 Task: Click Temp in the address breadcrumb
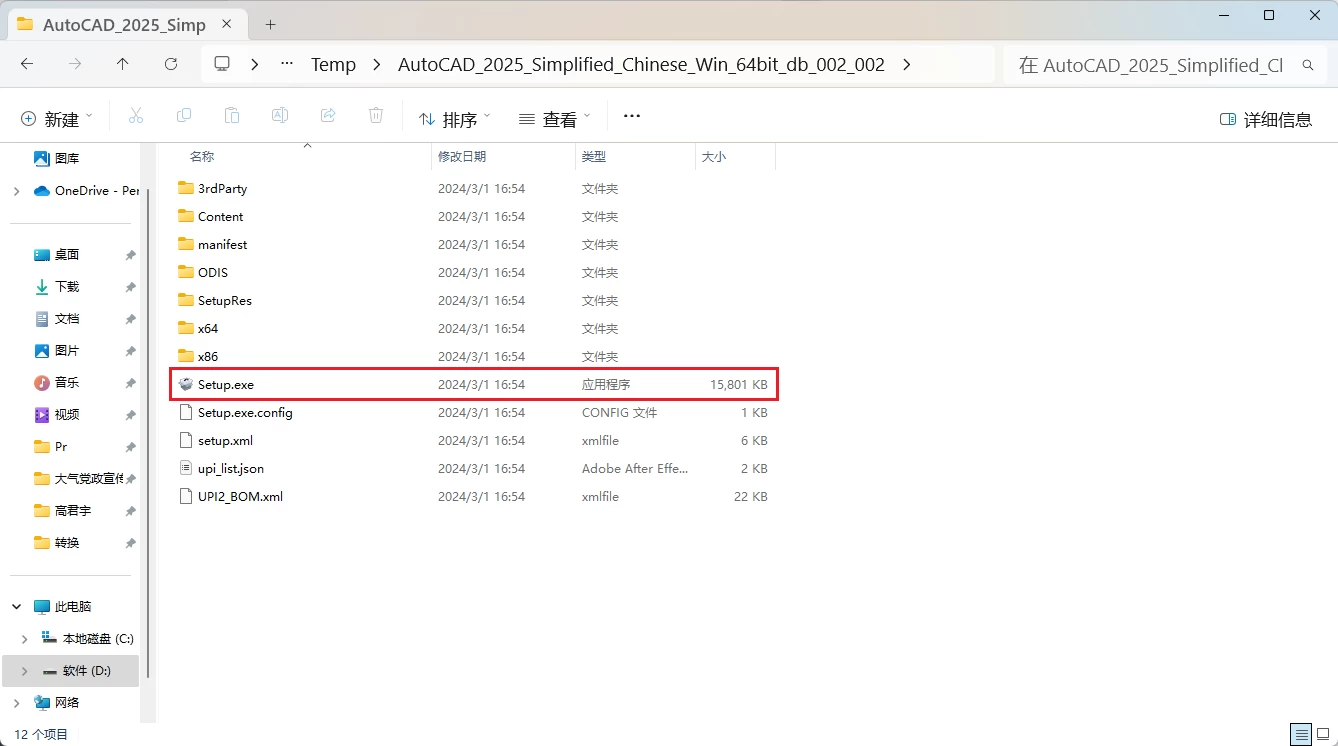click(x=333, y=64)
